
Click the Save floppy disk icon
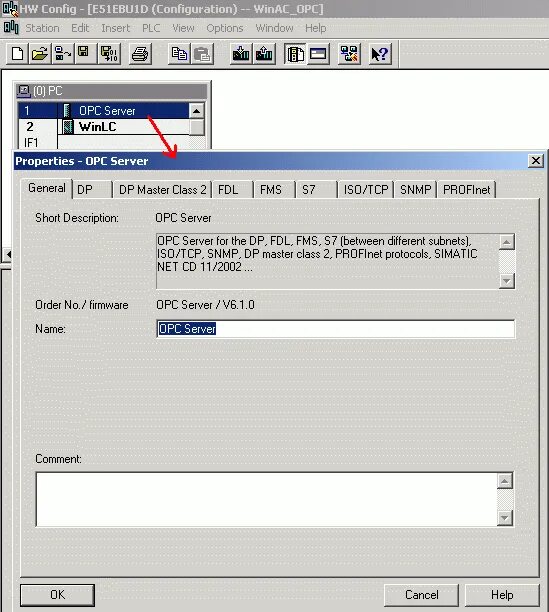tap(84, 54)
